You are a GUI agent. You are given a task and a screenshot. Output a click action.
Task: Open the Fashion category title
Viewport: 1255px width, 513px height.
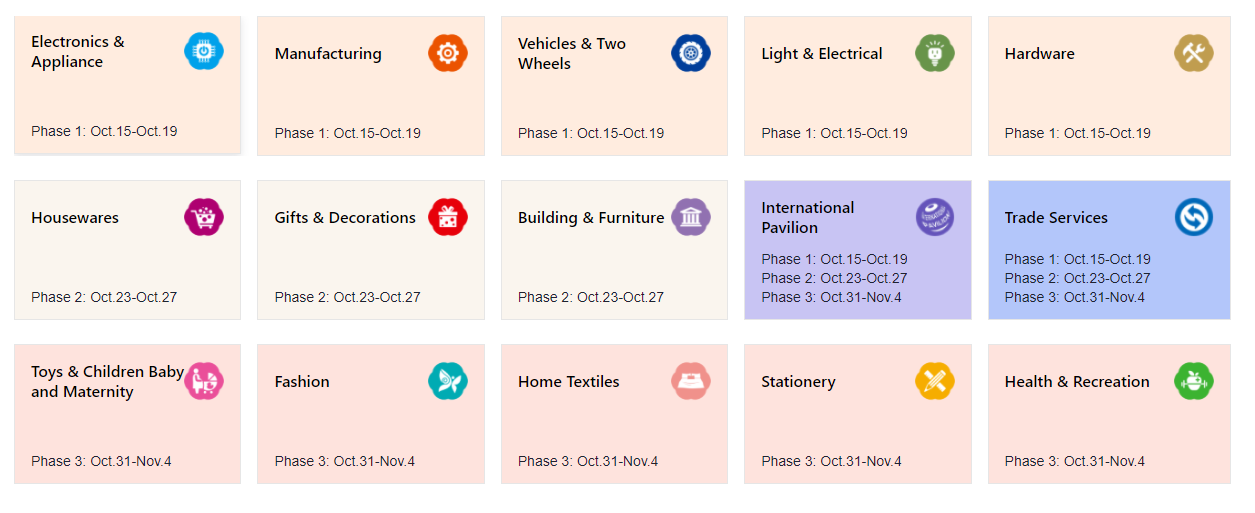click(302, 382)
